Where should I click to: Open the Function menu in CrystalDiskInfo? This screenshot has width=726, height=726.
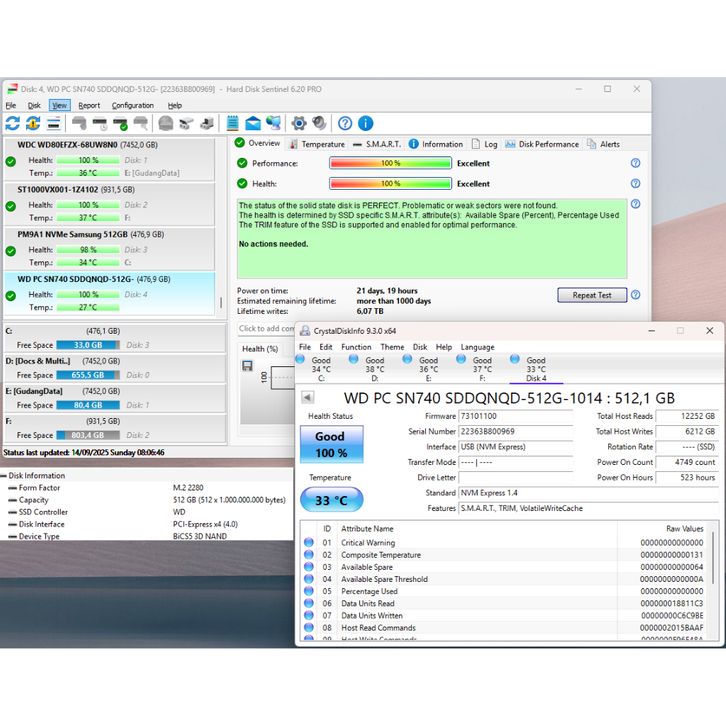point(356,347)
